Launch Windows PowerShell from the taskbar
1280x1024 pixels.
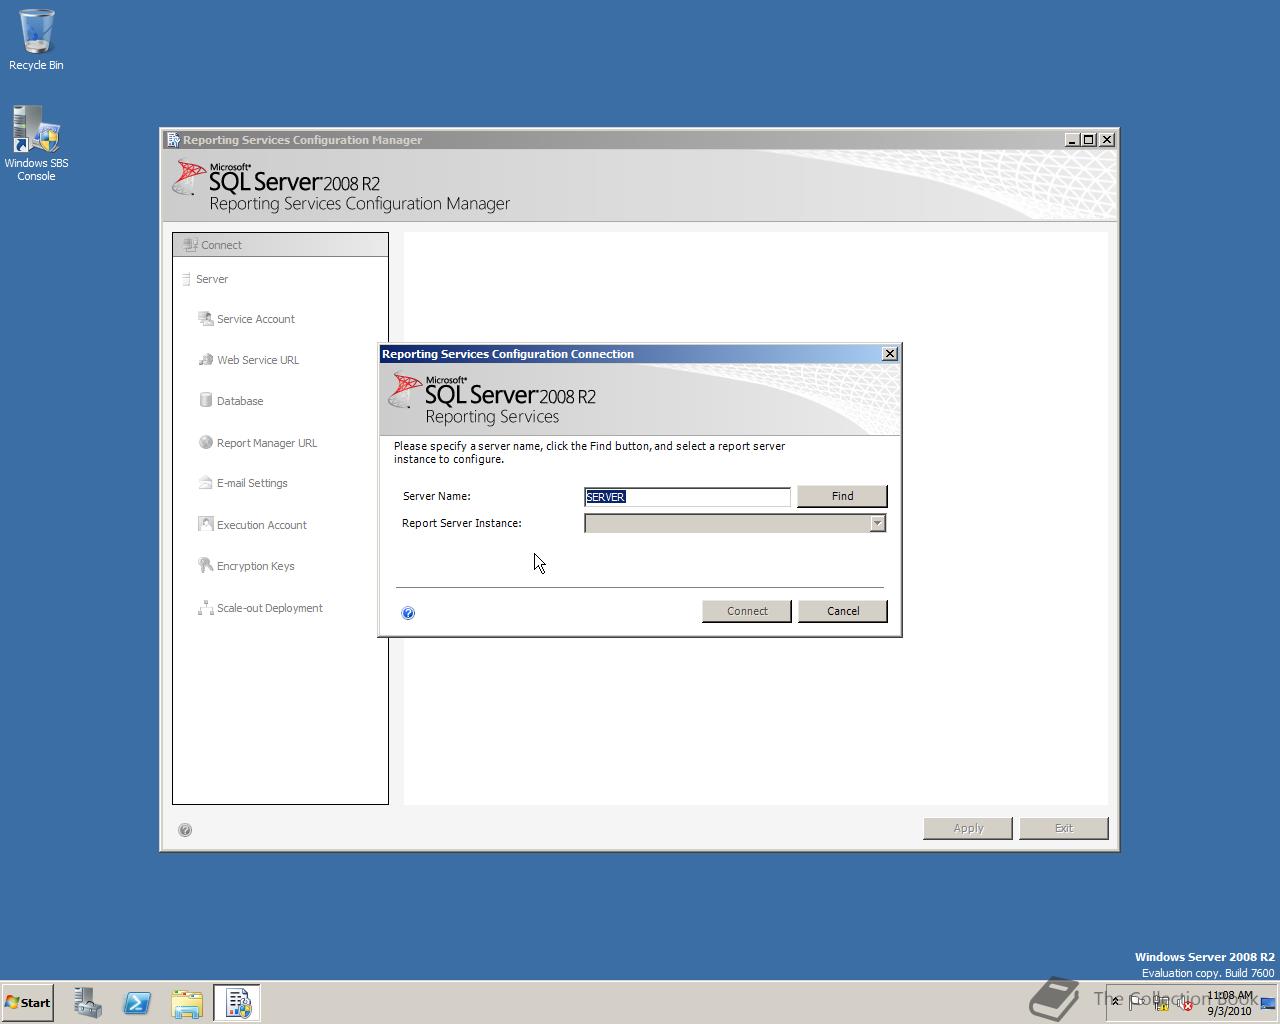[x=137, y=1003]
